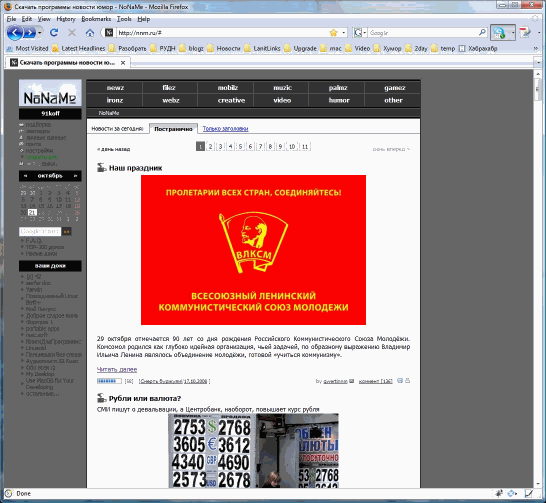
Task: Open the back/forward history dropdown
Action: click(40, 33)
